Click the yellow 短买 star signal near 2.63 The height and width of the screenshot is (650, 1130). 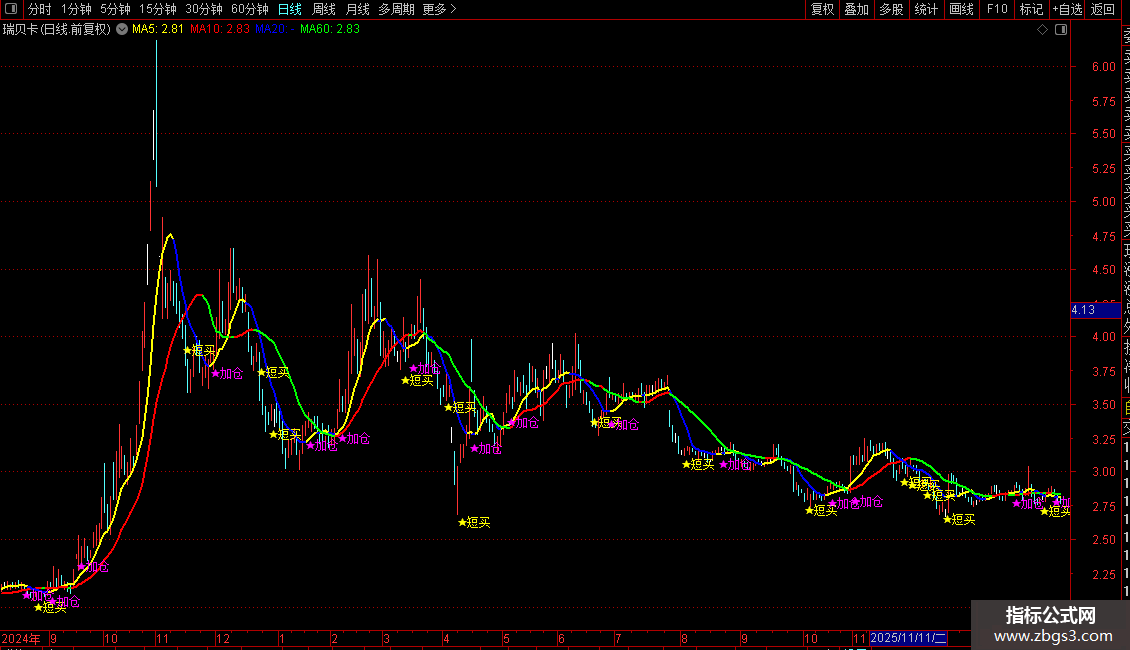click(463, 522)
